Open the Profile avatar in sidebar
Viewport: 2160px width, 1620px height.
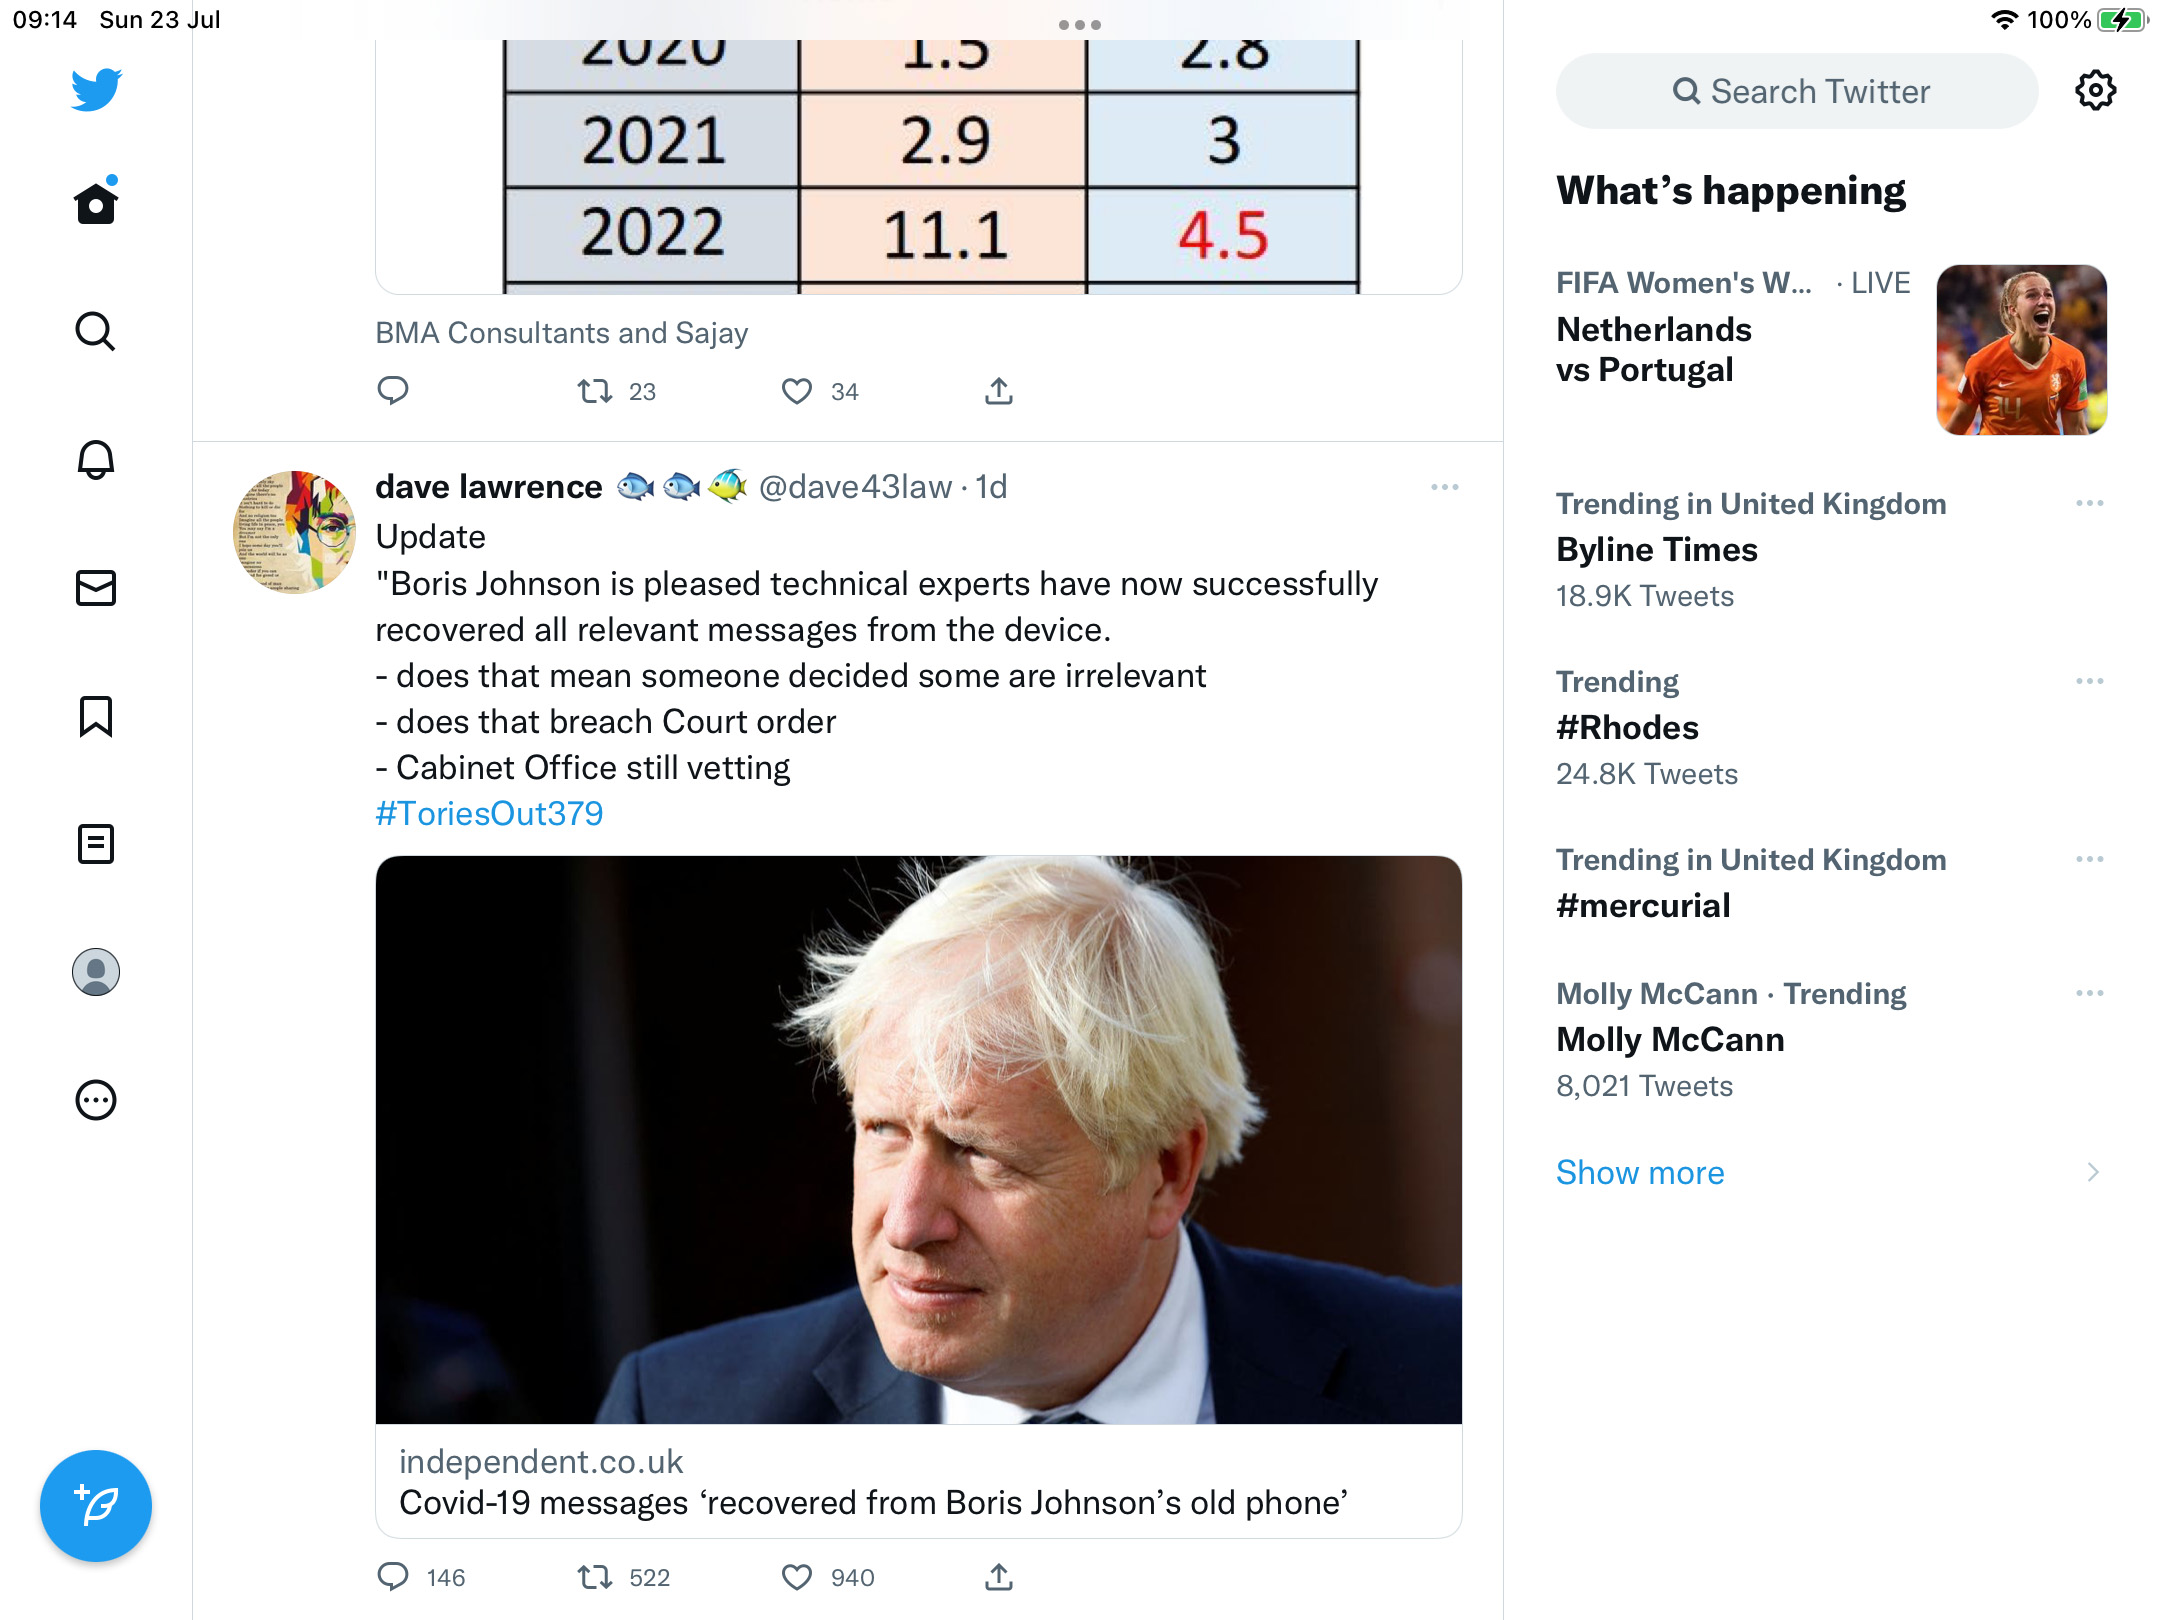tap(96, 972)
